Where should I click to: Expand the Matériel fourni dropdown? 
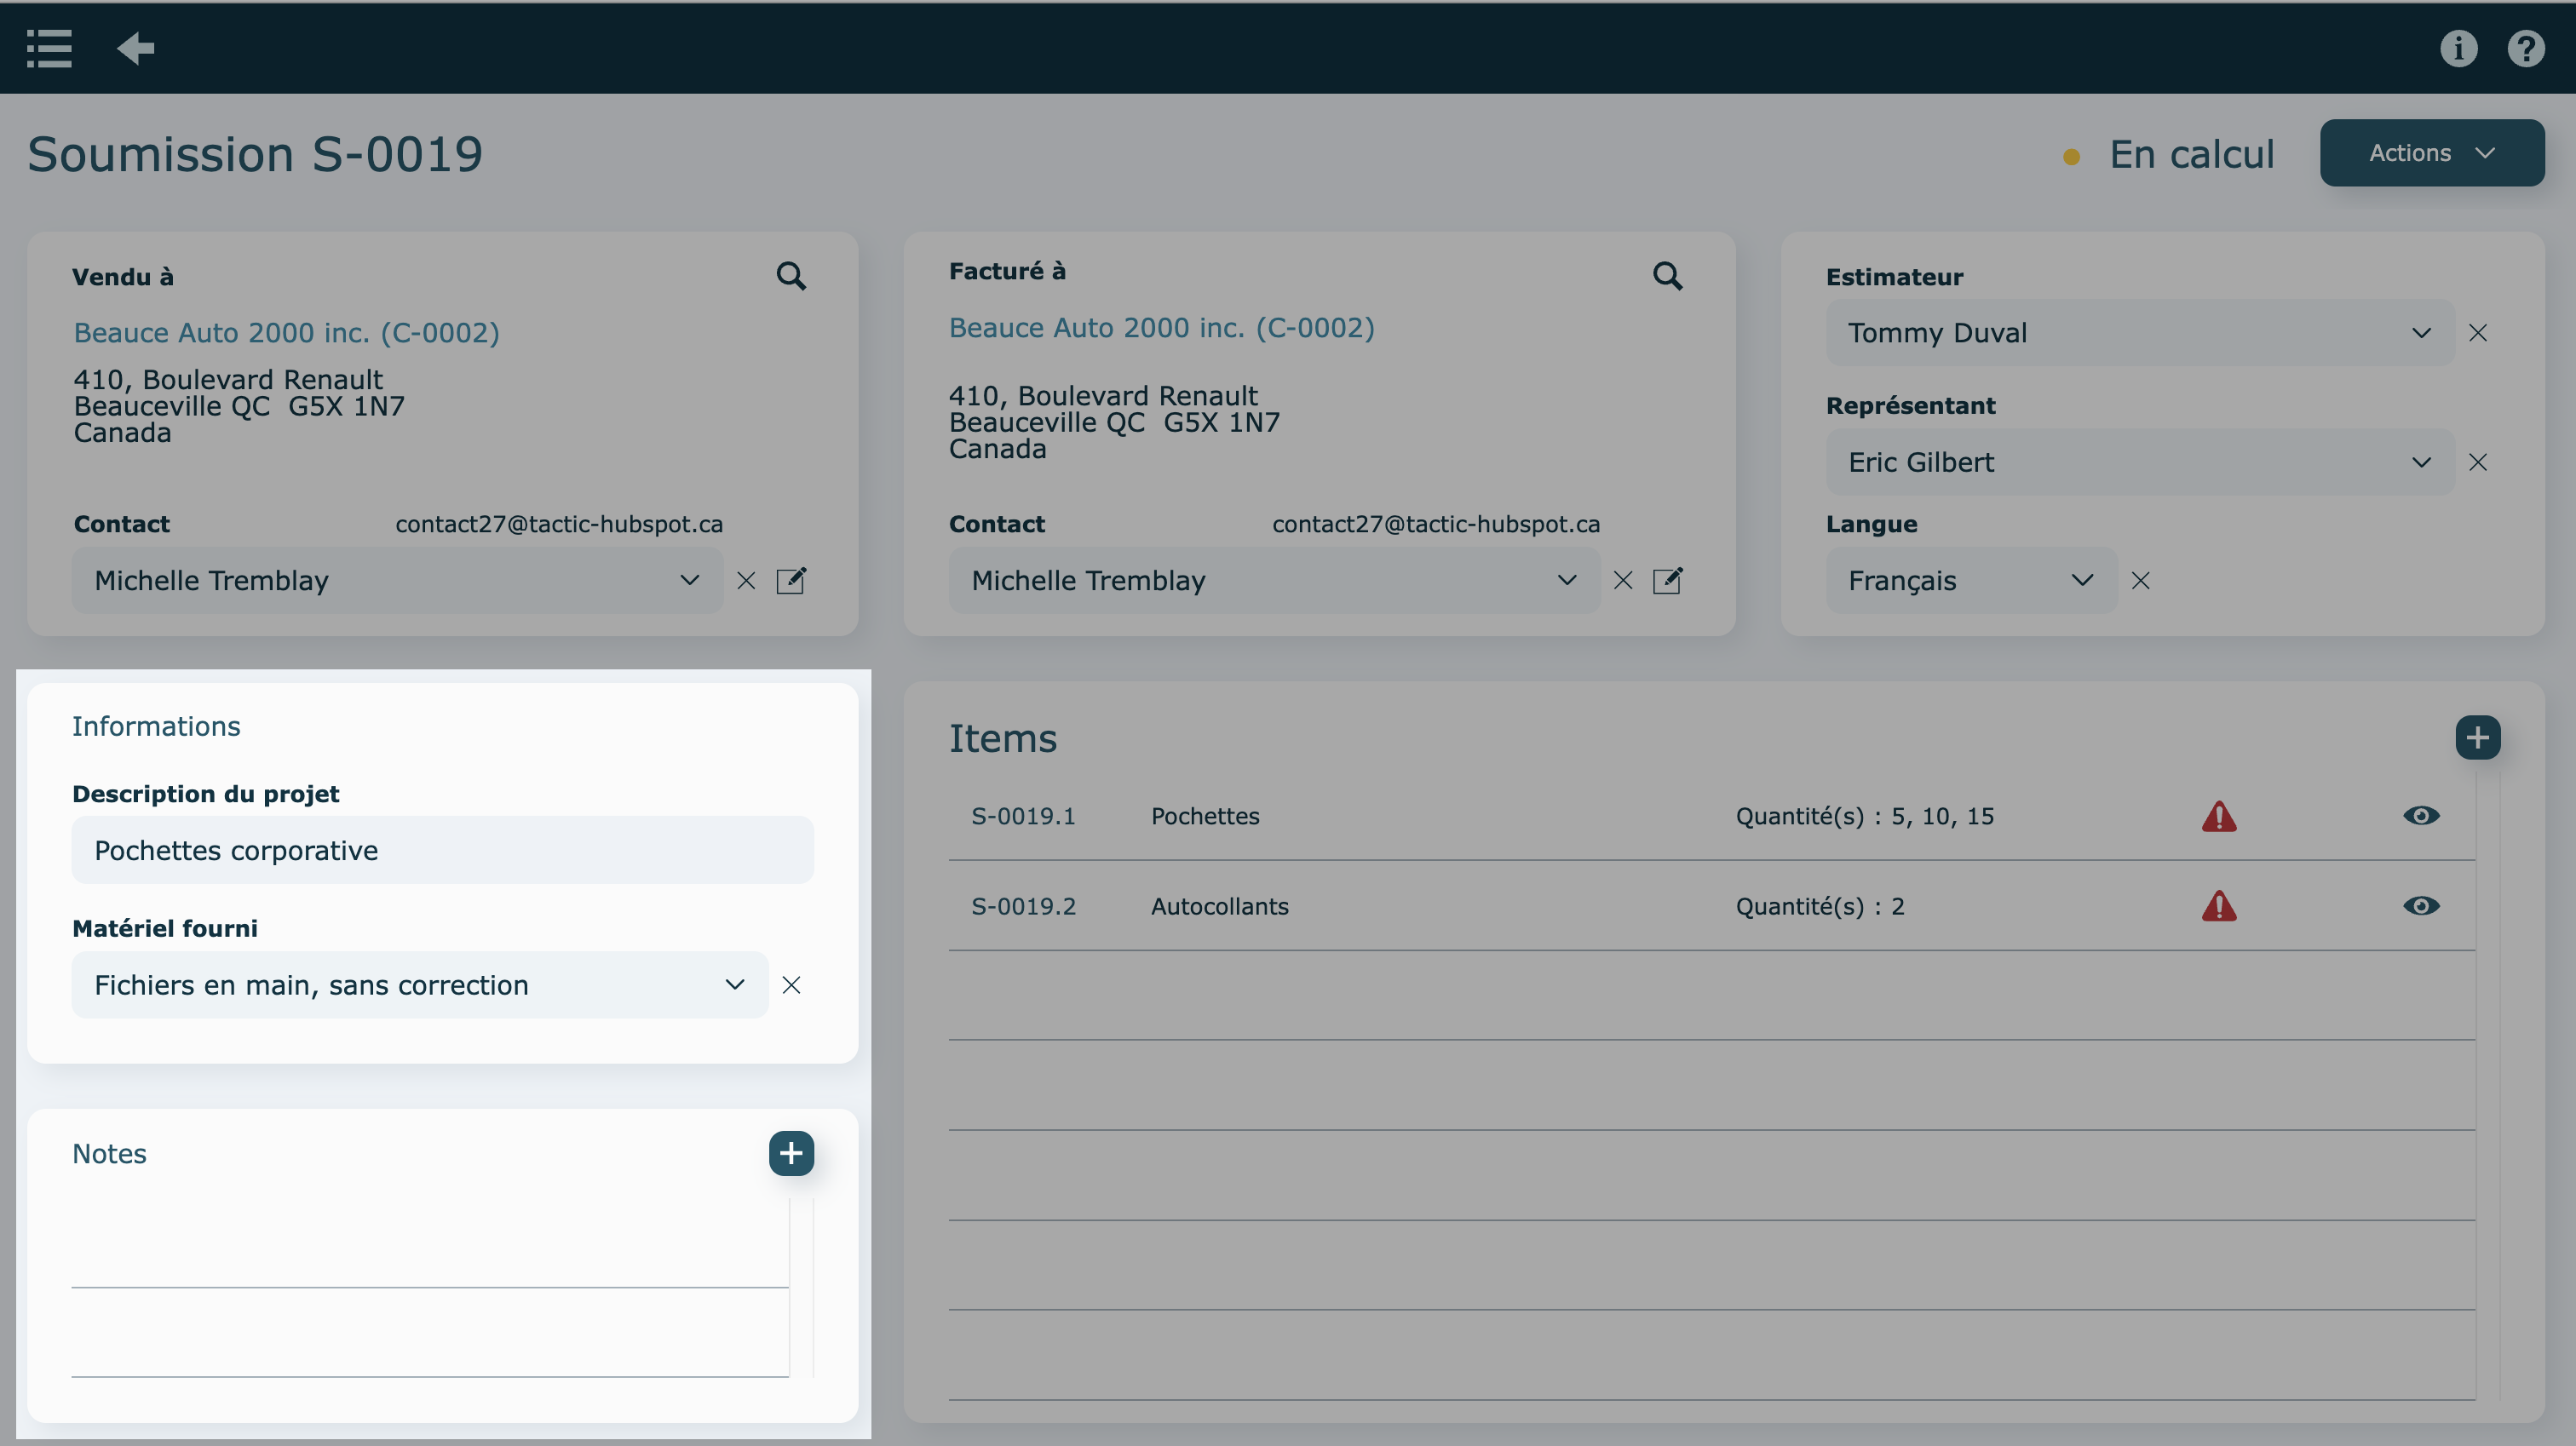click(420, 985)
